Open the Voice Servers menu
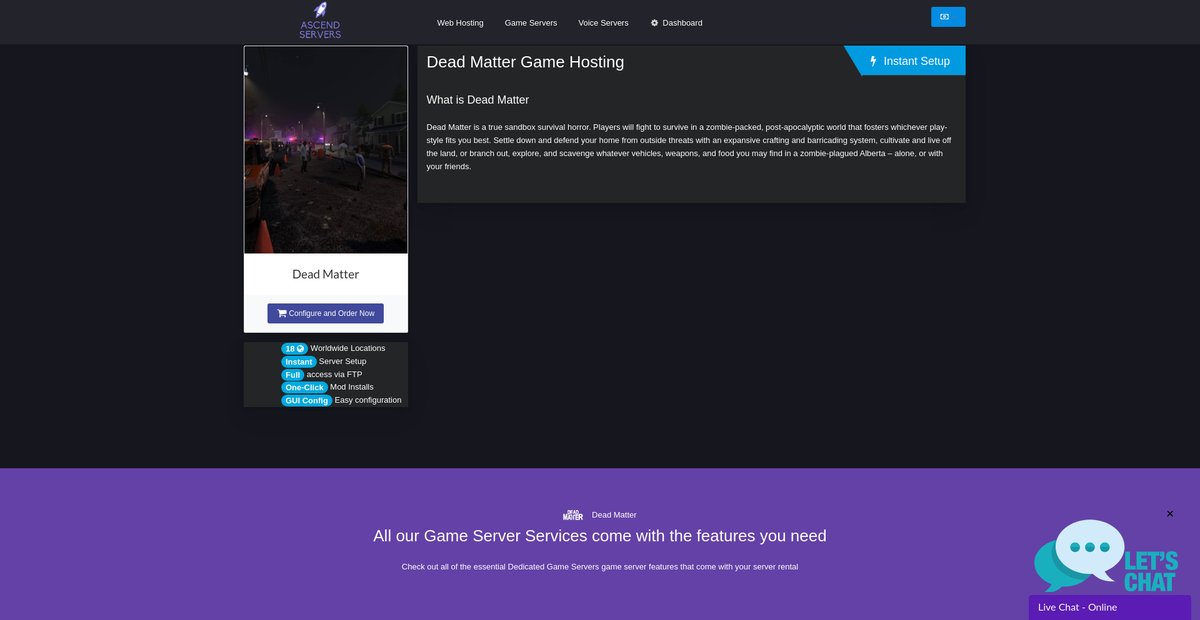The height and width of the screenshot is (620, 1200). (603, 23)
